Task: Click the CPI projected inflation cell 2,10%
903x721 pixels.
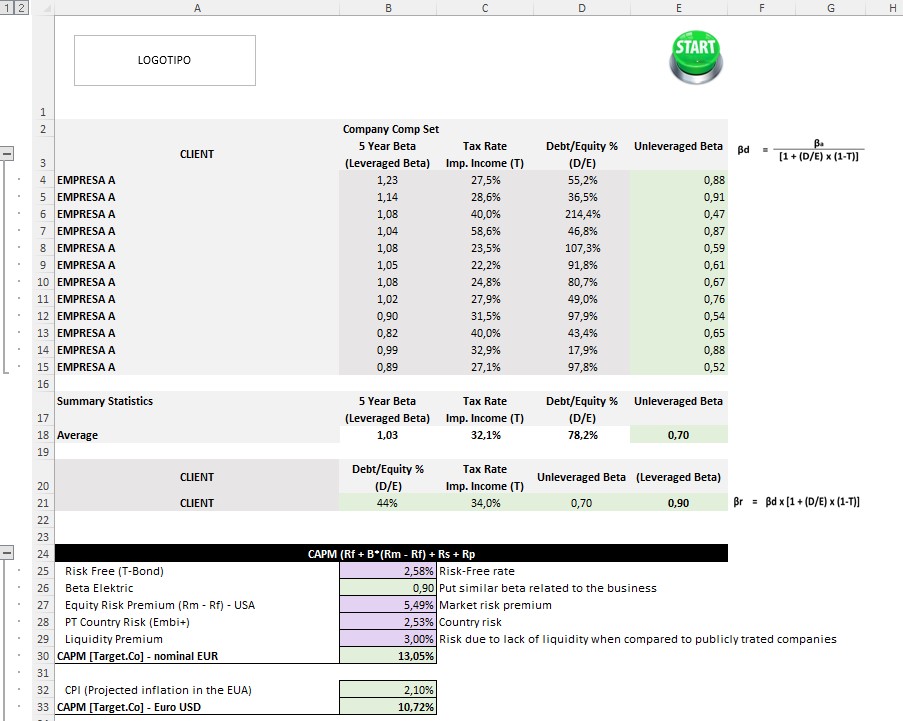Action: pos(388,690)
